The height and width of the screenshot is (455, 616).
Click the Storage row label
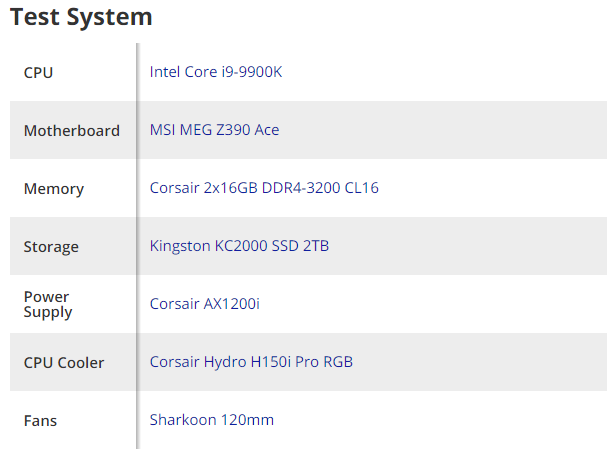tap(51, 247)
